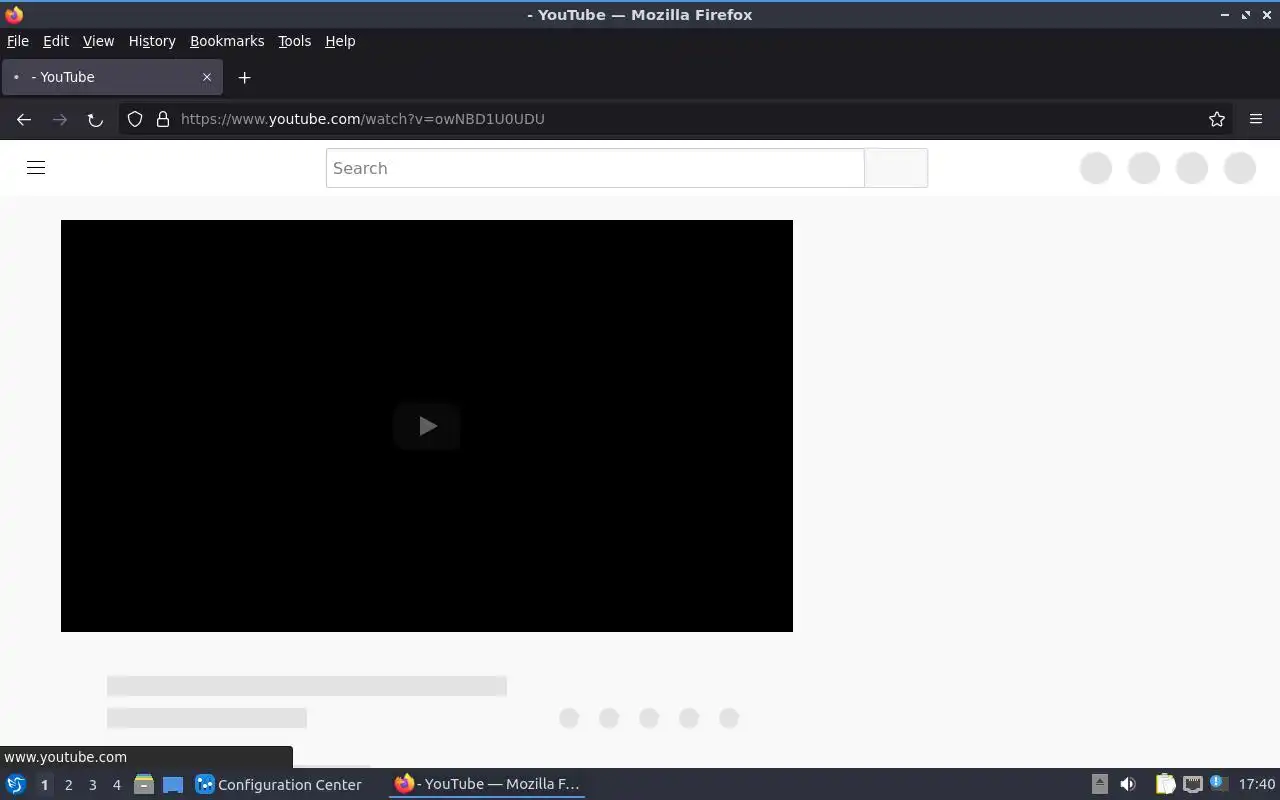Open the tracking protection shield icon
This screenshot has width=1280, height=800.
[x=135, y=119]
